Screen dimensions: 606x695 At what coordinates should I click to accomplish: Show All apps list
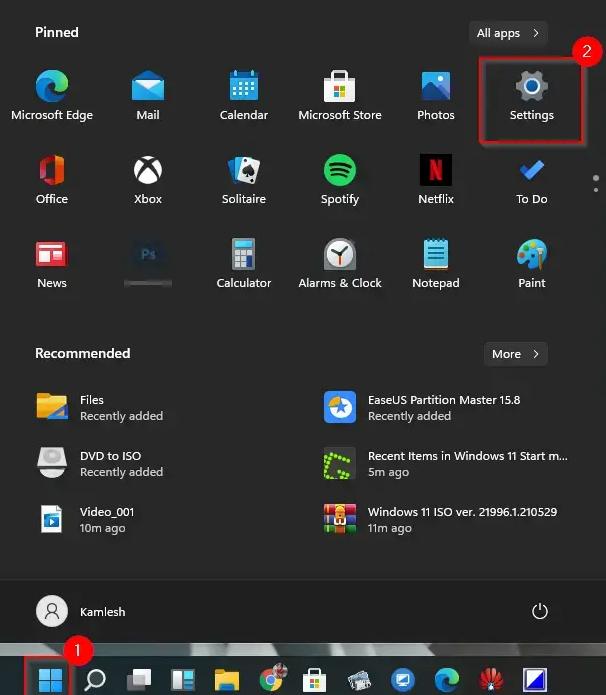click(x=508, y=33)
